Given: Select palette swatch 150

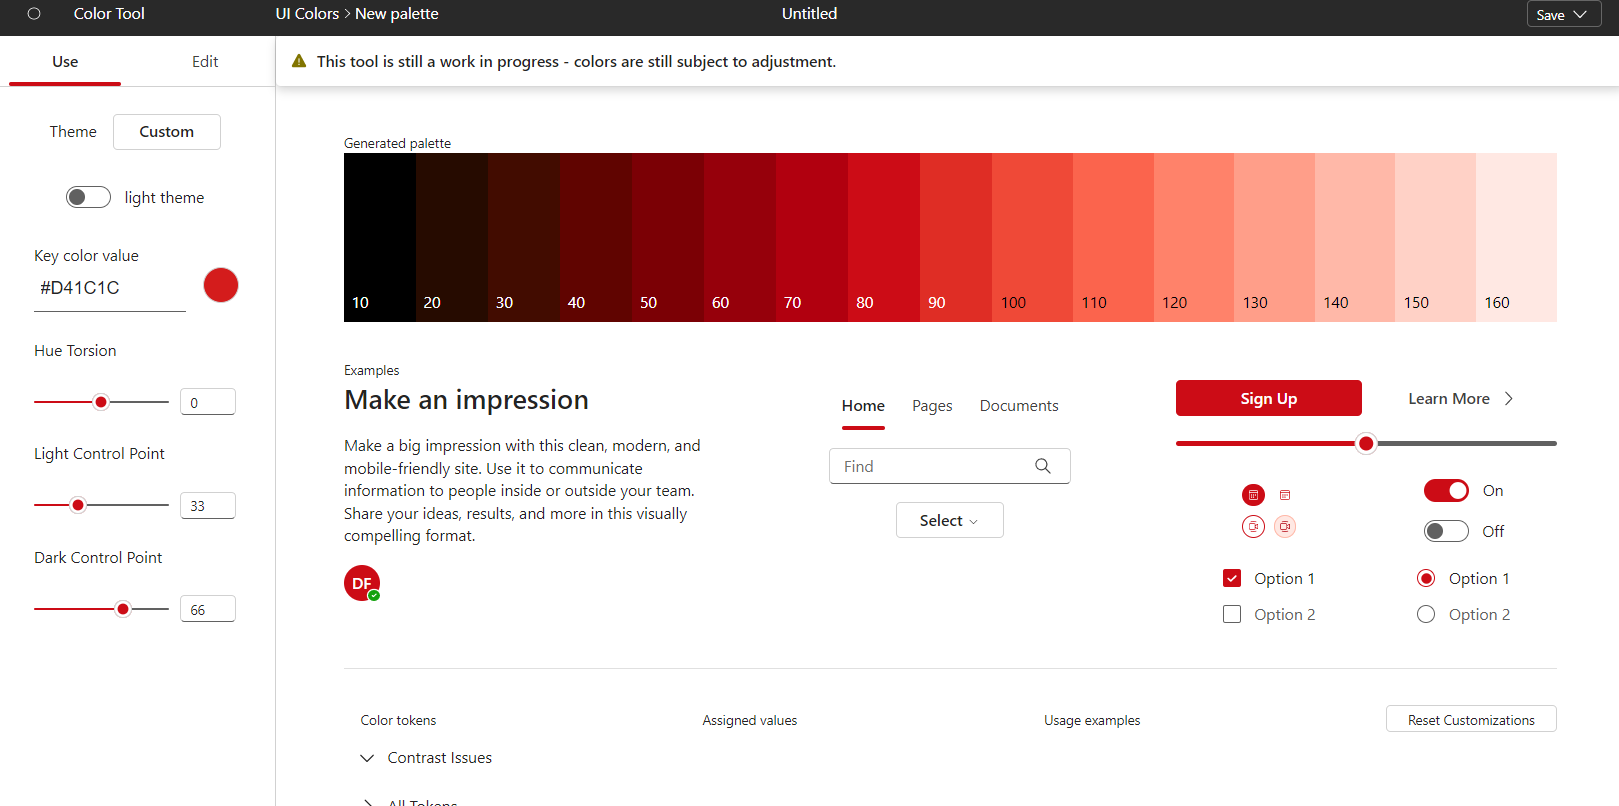Looking at the screenshot, I should (1435, 237).
